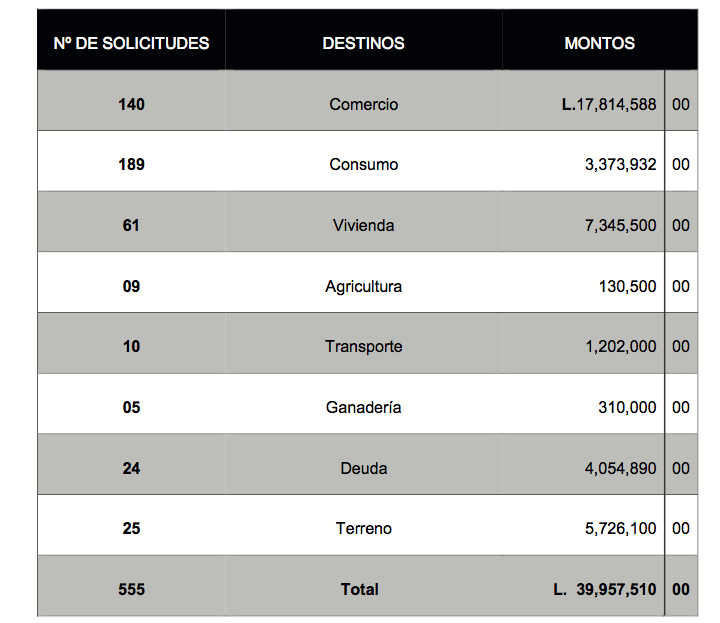Select the total amount L. 39,957,510
The height and width of the screenshot is (623, 720).
coord(605,589)
